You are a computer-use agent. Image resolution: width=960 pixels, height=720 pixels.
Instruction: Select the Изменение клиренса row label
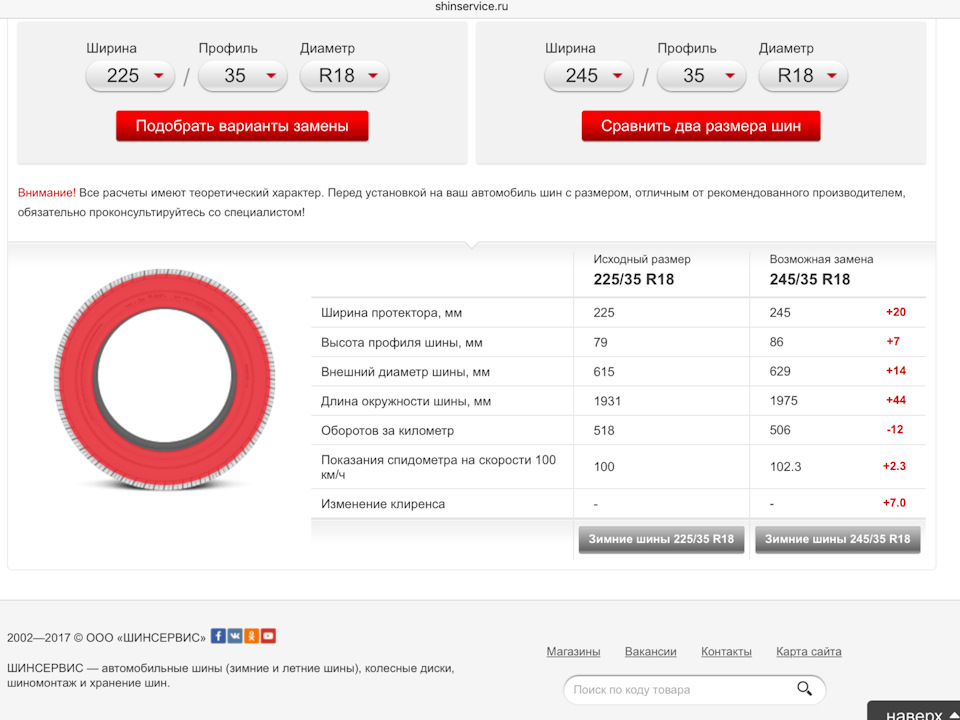(383, 504)
